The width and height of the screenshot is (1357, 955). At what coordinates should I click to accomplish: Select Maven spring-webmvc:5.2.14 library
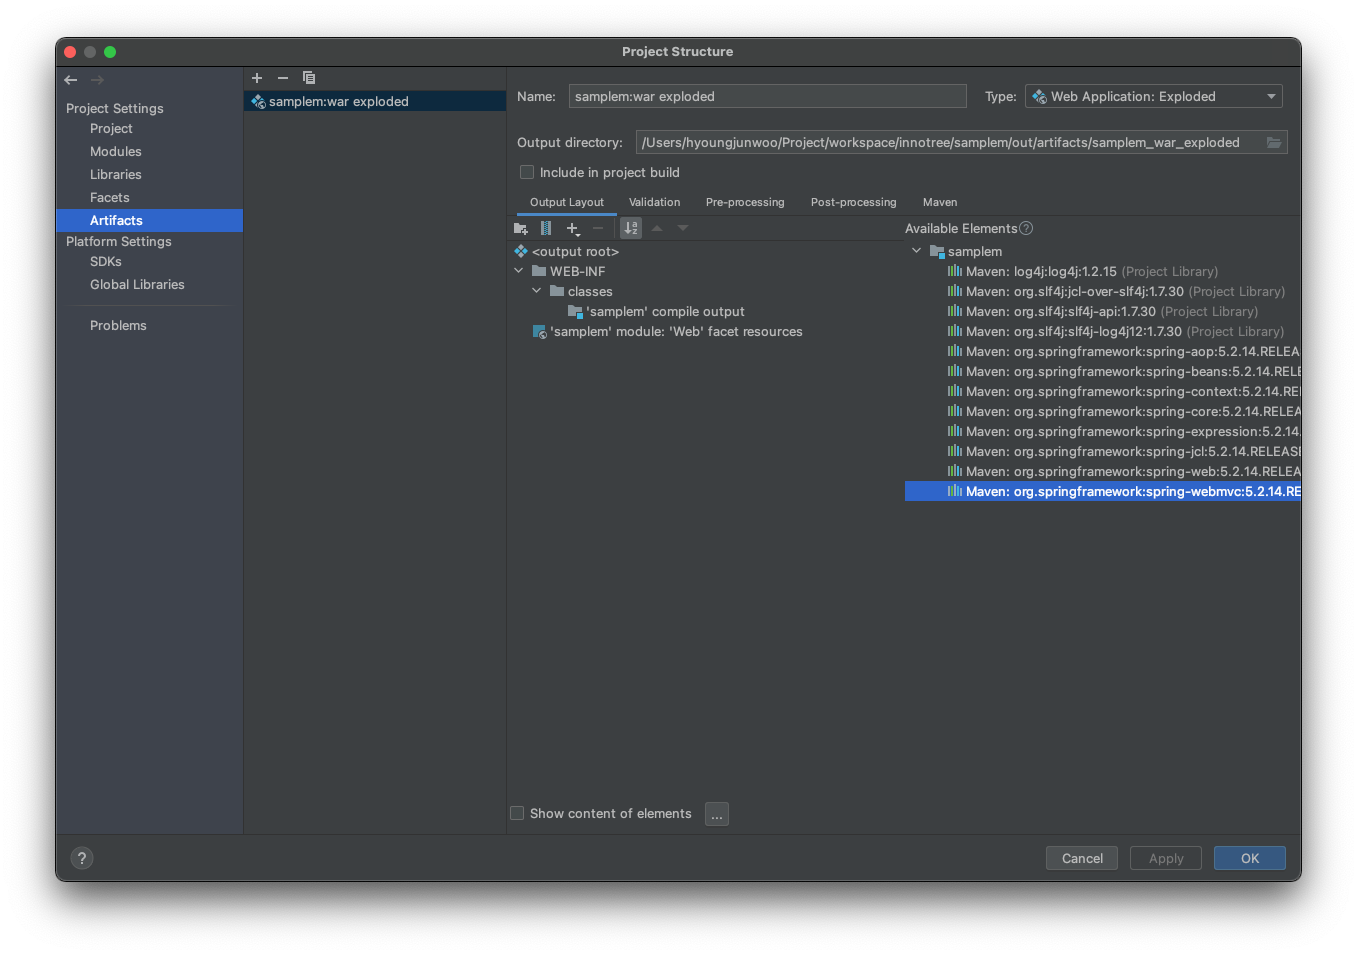(x=1103, y=491)
